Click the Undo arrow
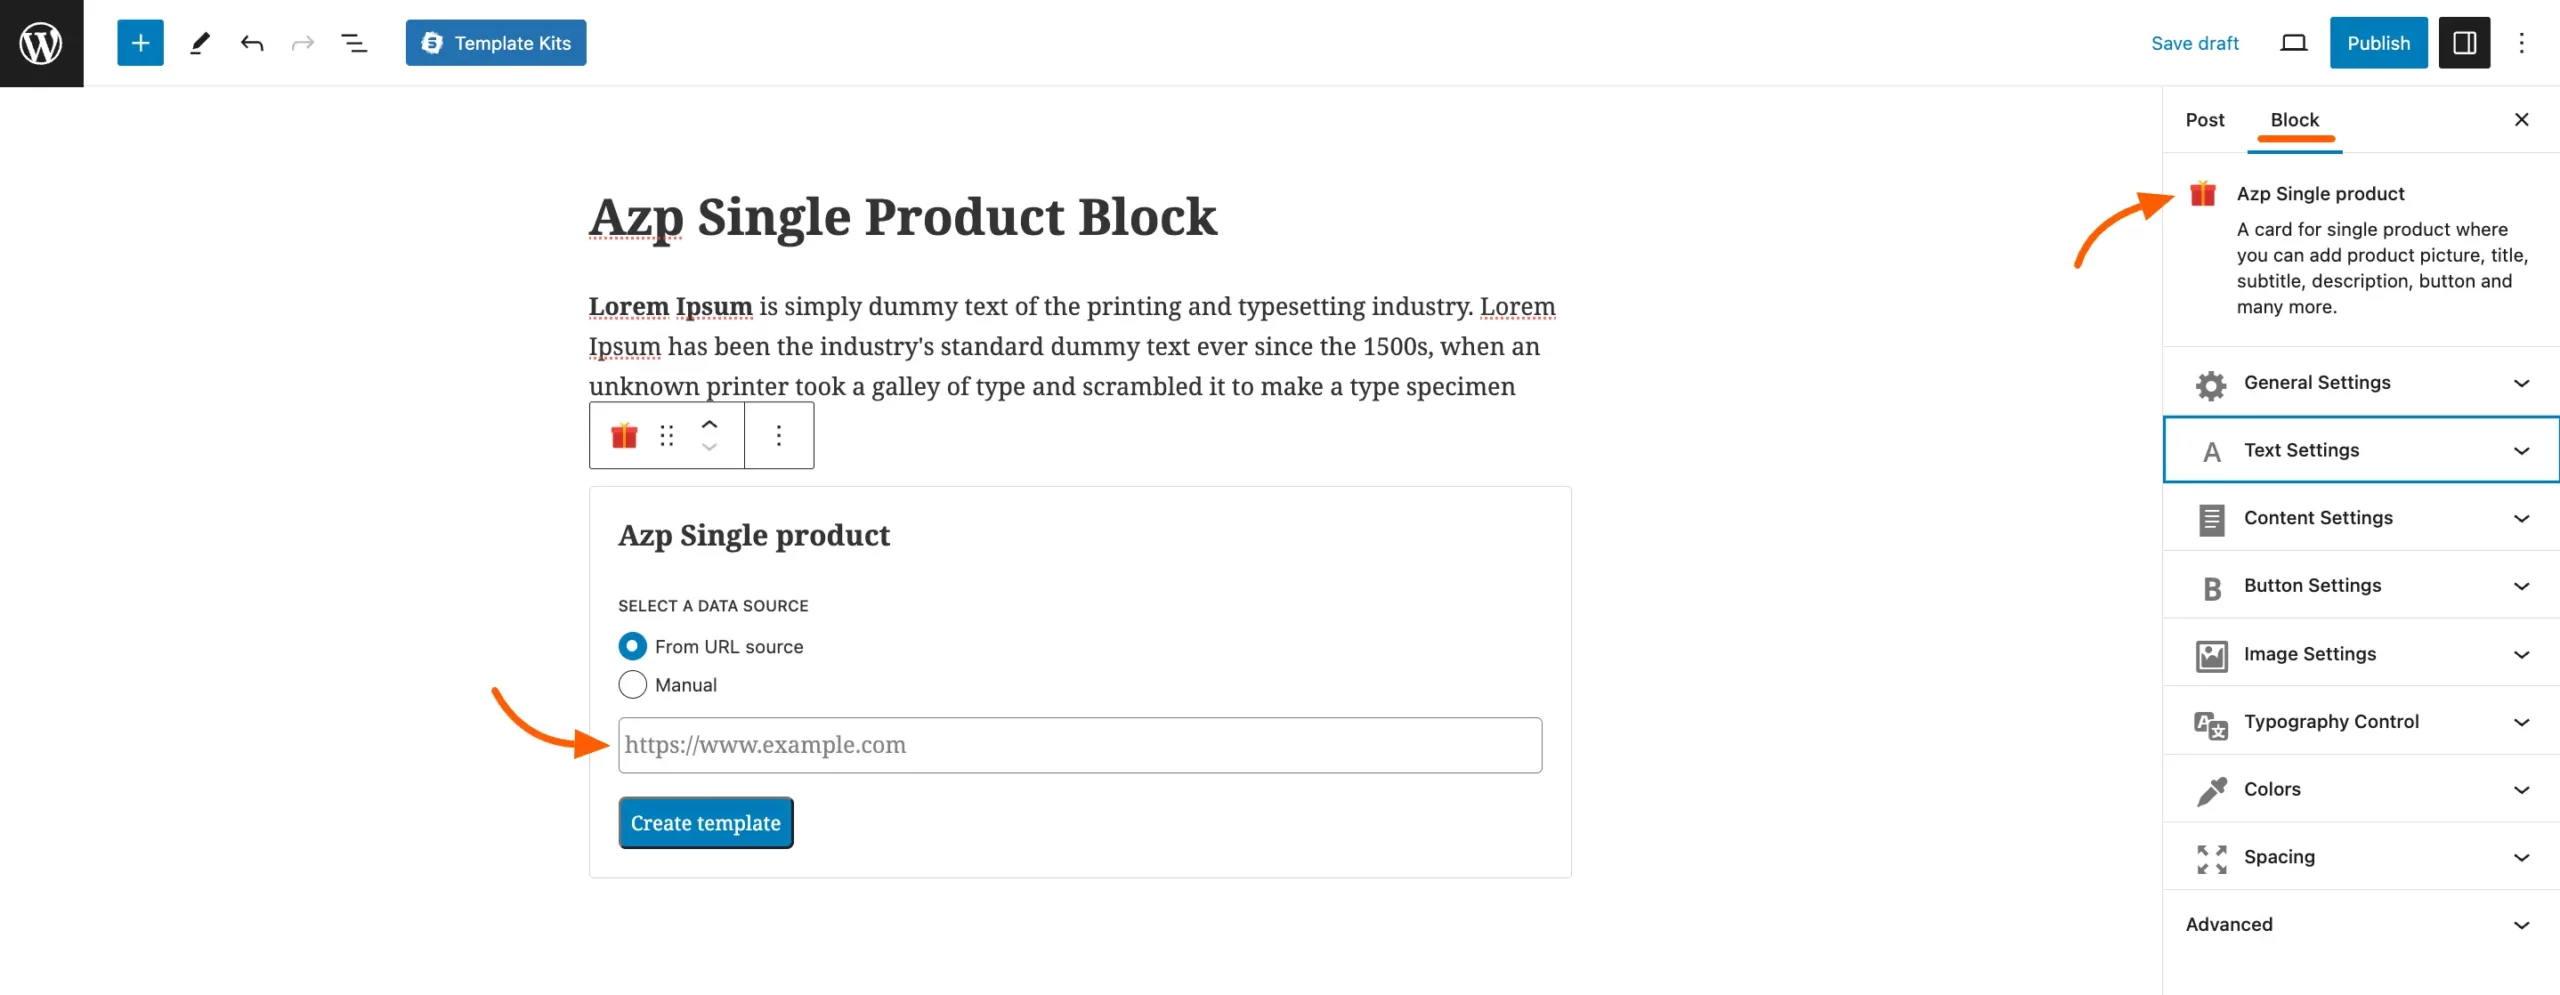 [x=252, y=42]
